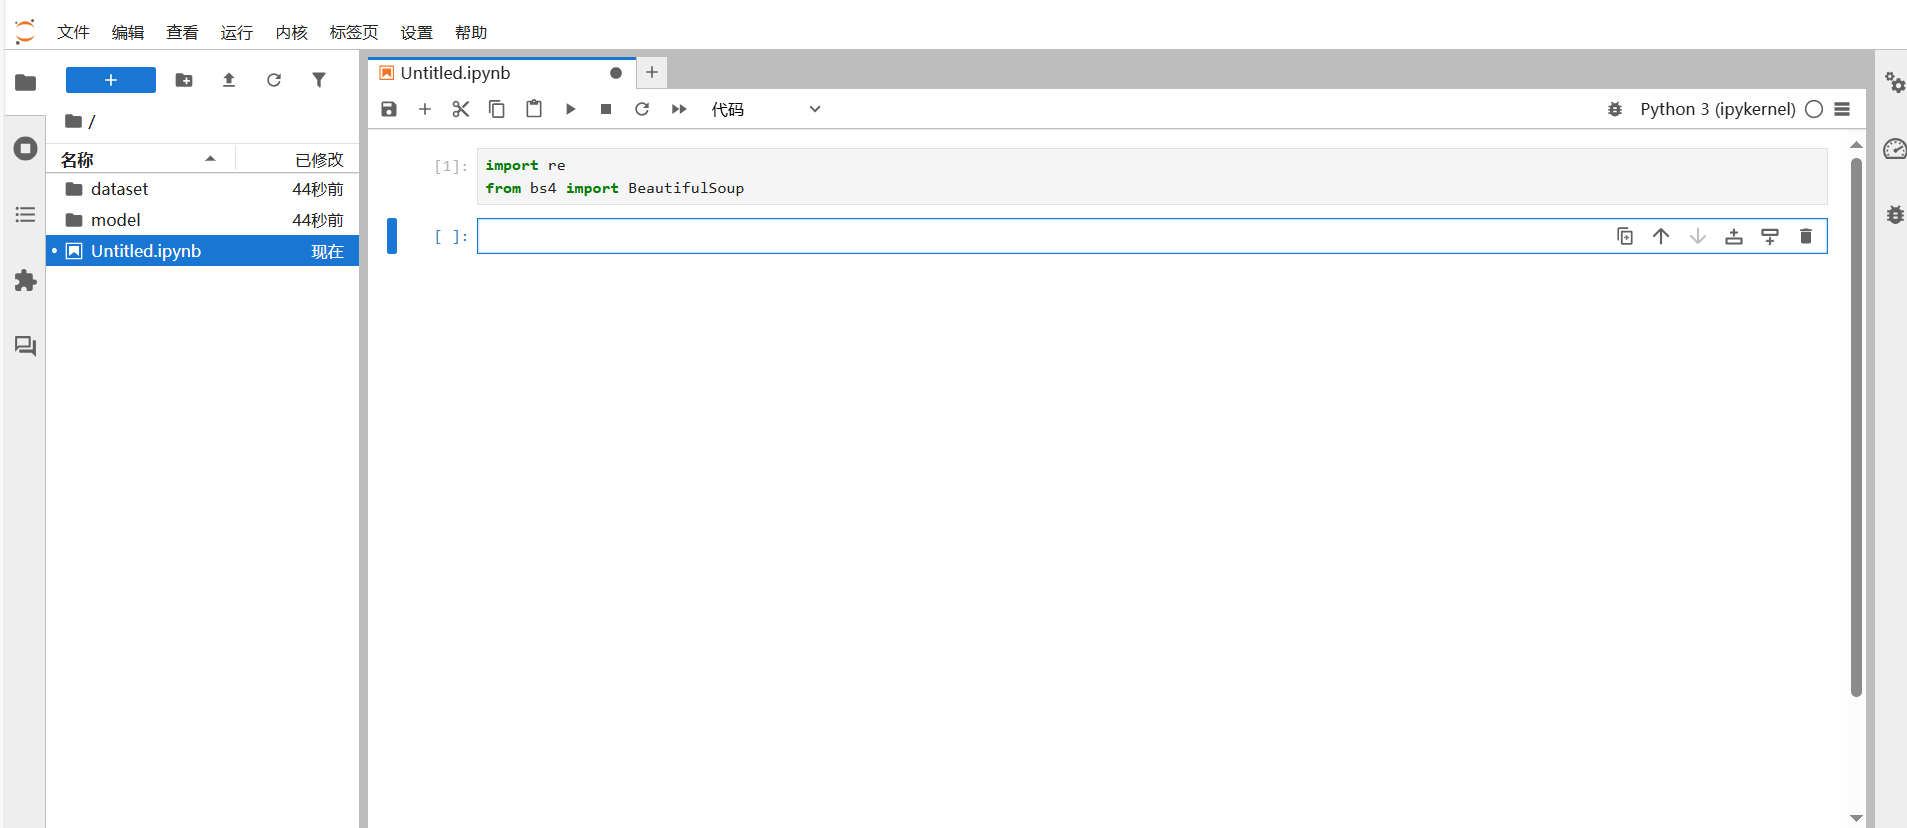Restart kernel and run all cells
Screen dimensions: 1907x828
[679, 109]
